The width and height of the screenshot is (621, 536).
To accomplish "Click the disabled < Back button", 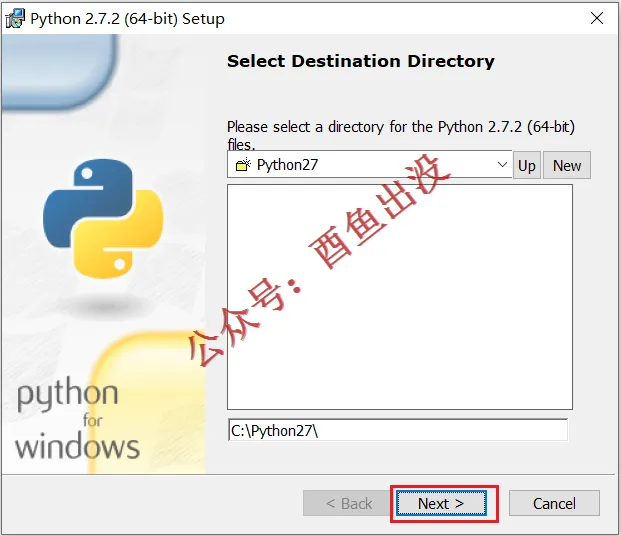I will [x=349, y=504].
